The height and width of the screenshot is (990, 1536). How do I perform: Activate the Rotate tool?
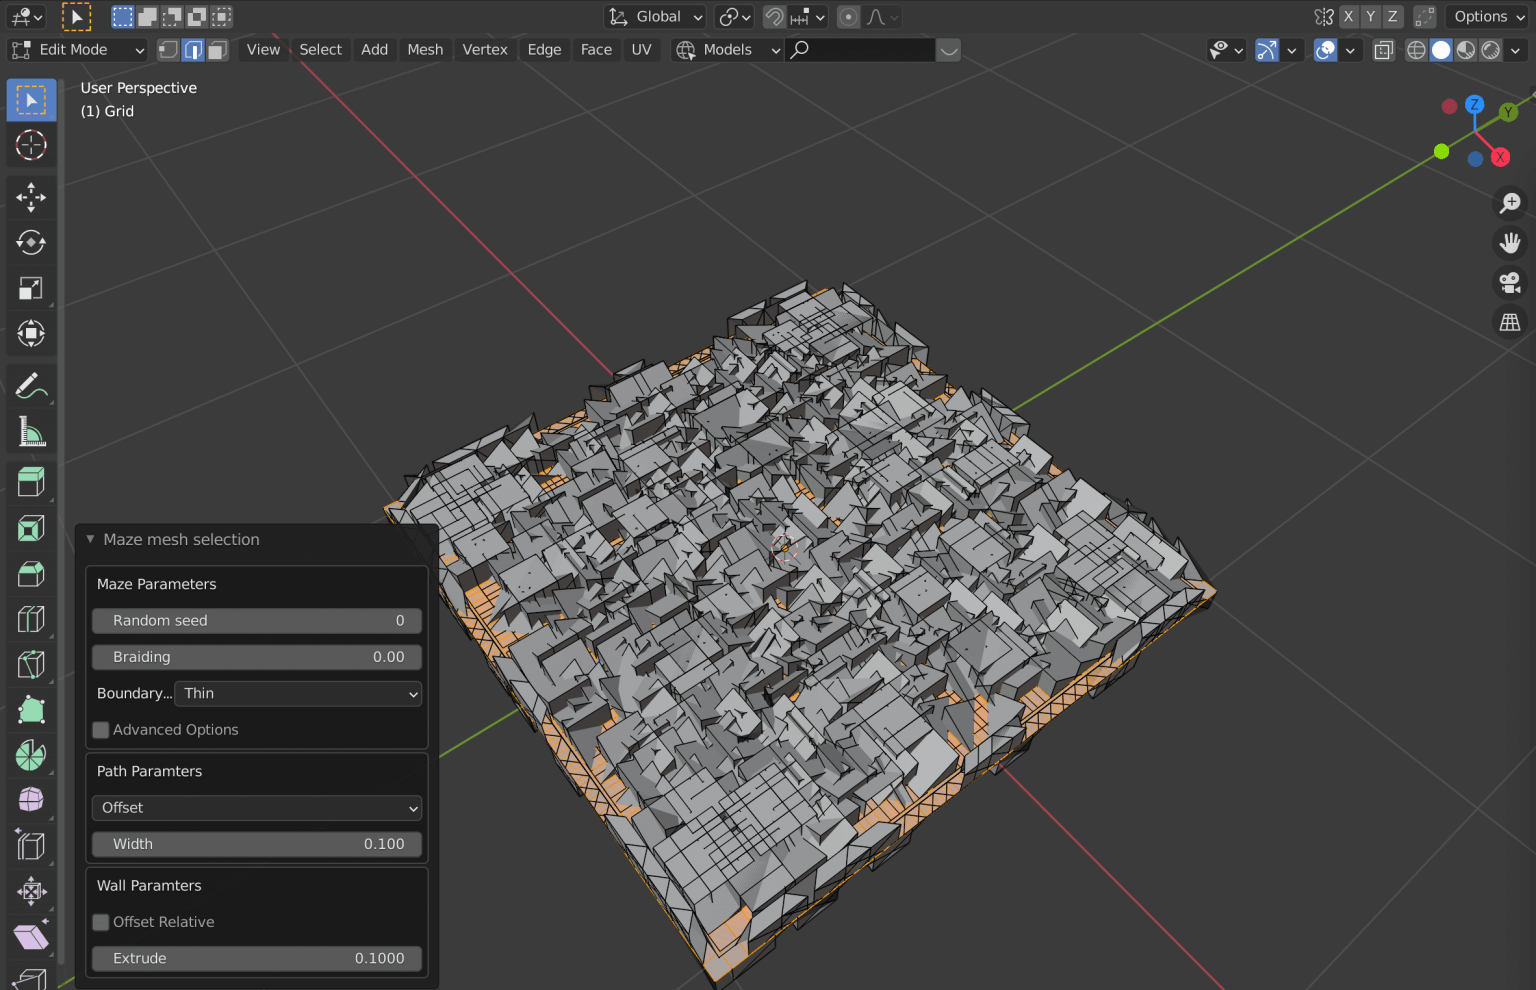tap(31, 243)
